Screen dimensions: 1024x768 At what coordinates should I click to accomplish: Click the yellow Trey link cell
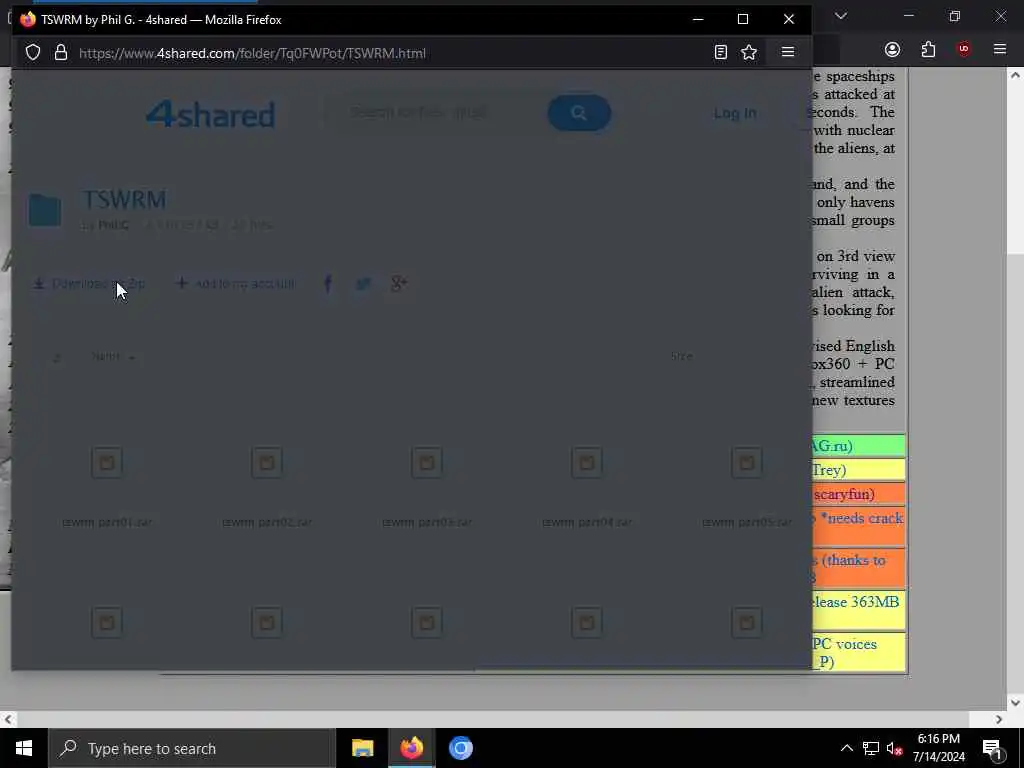pyautogui.click(x=859, y=470)
